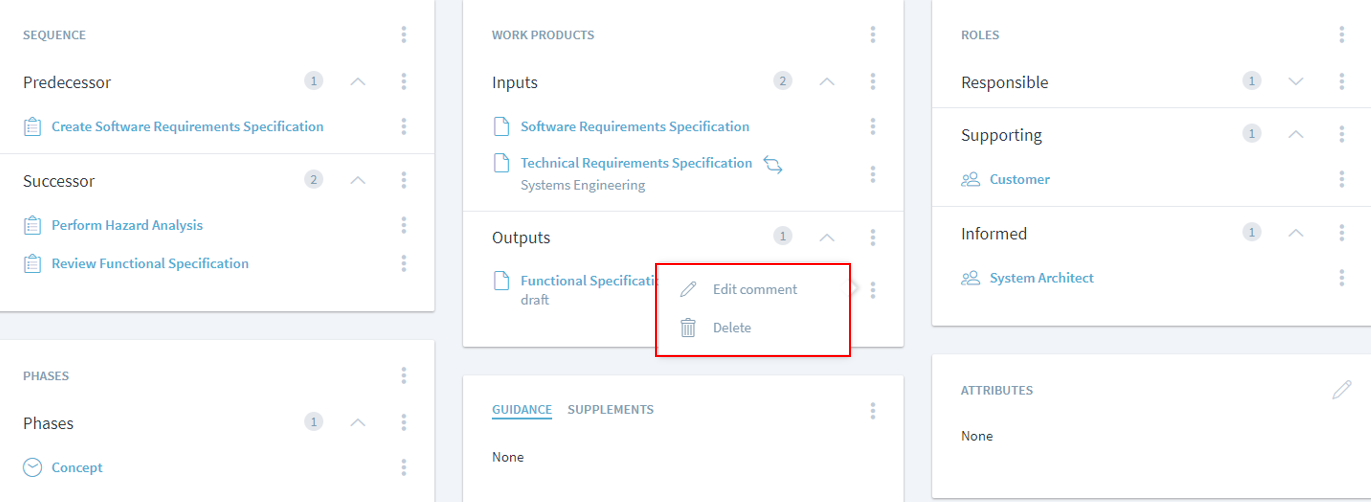Open the Roles panel three-dot menu
The image size is (1371, 502).
click(x=1342, y=35)
